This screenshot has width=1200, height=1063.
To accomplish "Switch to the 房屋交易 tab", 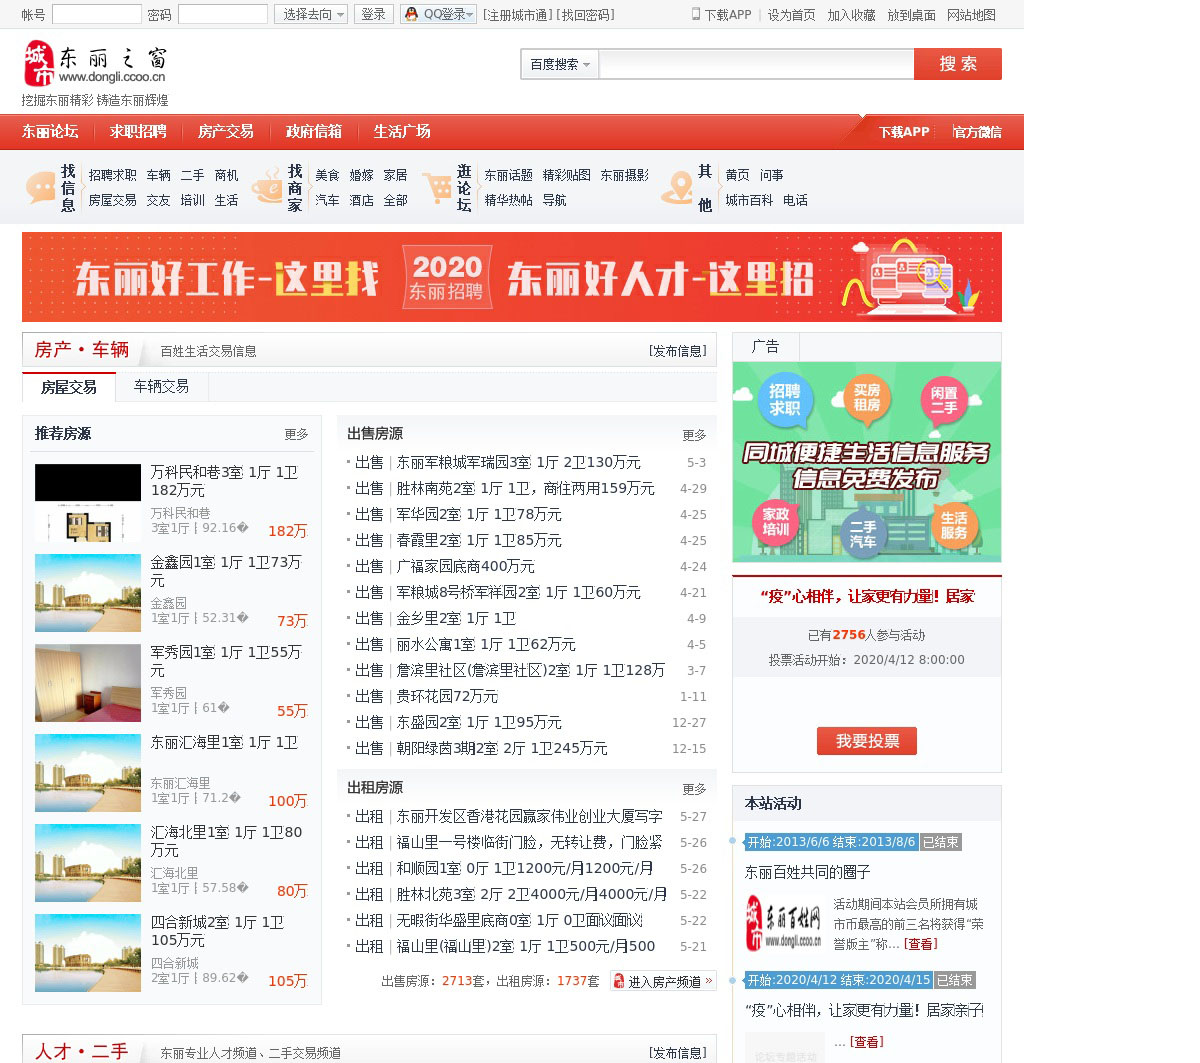I will [69, 387].
